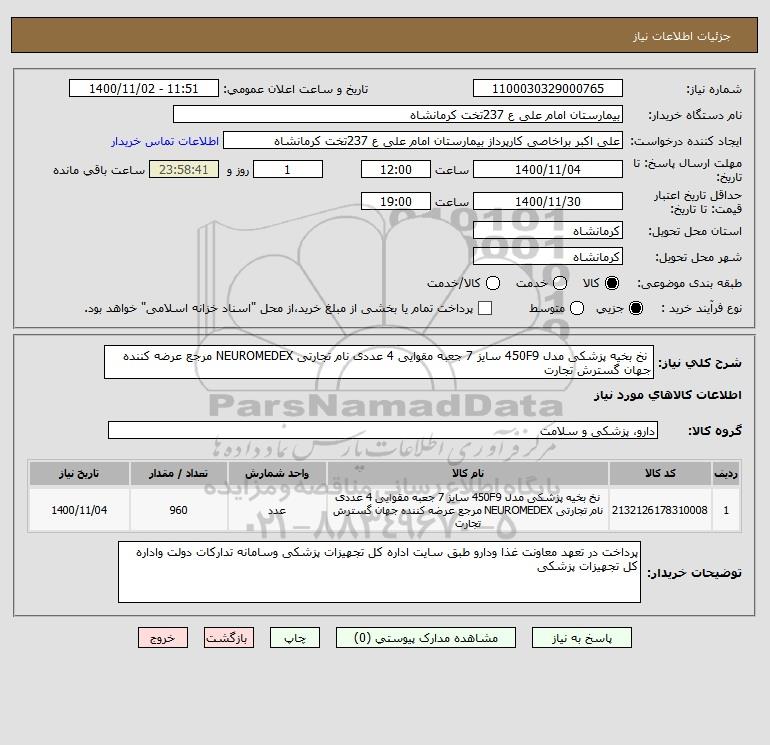This screenshot has height=745, width=770.
Task: Click the بازگشت back button
Action: (x=229, y=637)
